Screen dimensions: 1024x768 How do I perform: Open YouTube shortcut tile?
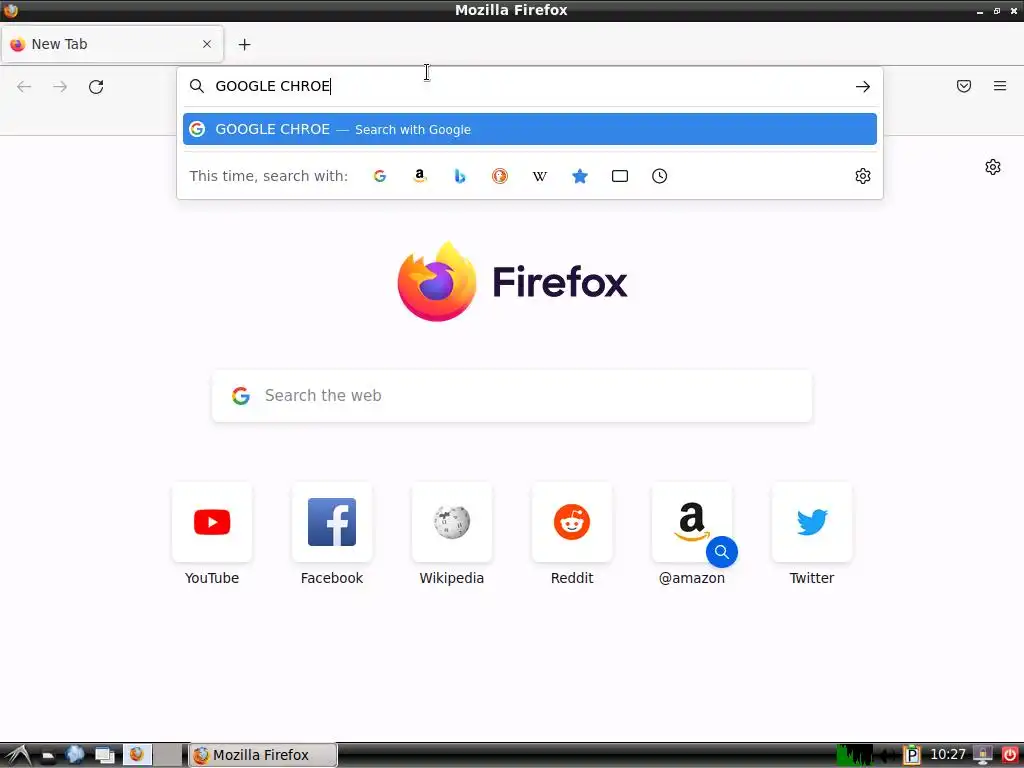[x=212, y=522]
